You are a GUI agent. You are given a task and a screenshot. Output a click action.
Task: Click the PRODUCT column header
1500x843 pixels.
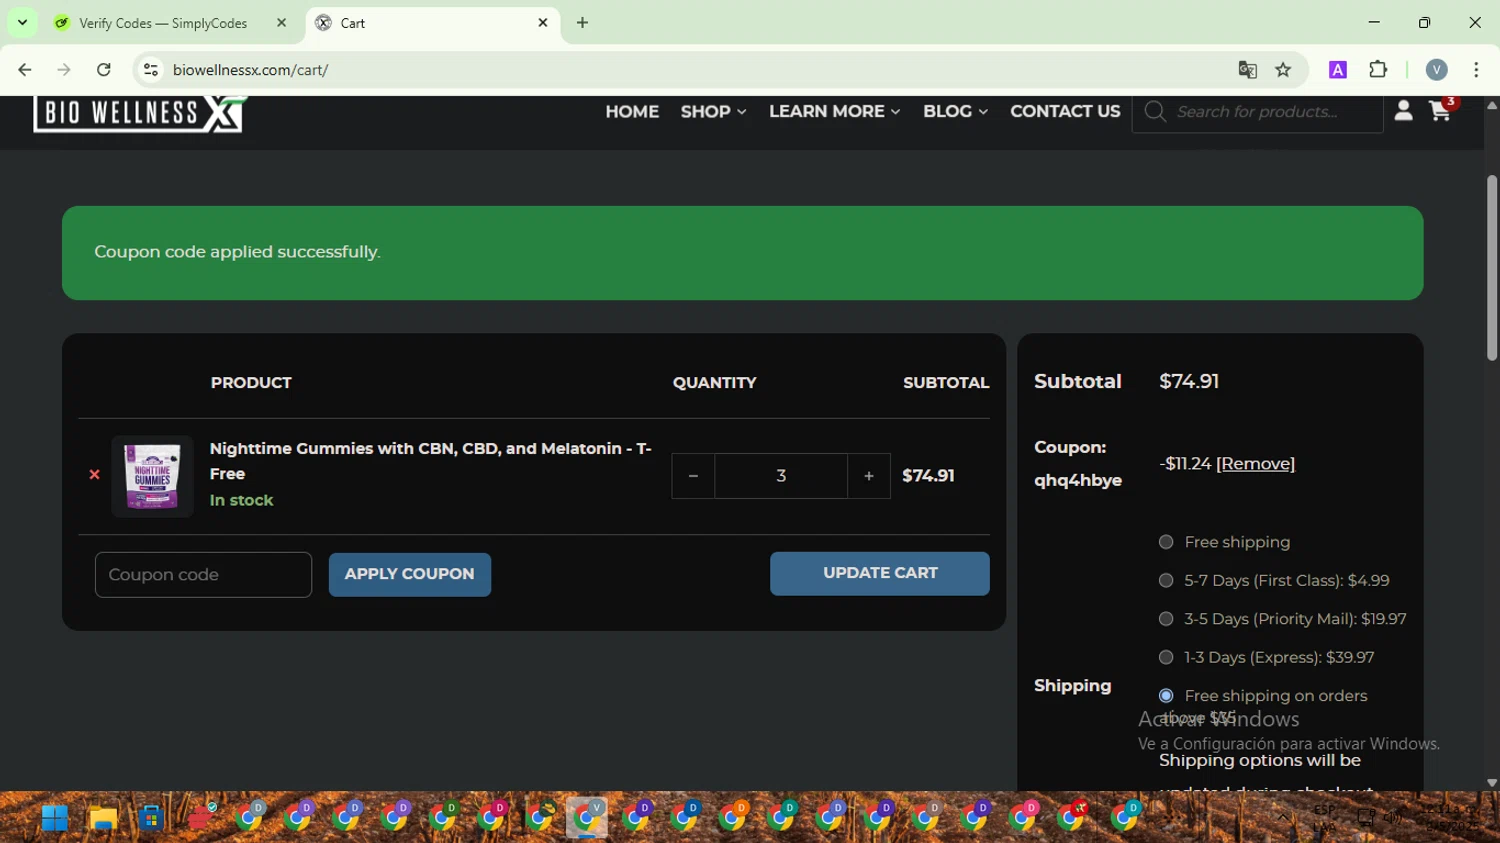pos(251,383)
